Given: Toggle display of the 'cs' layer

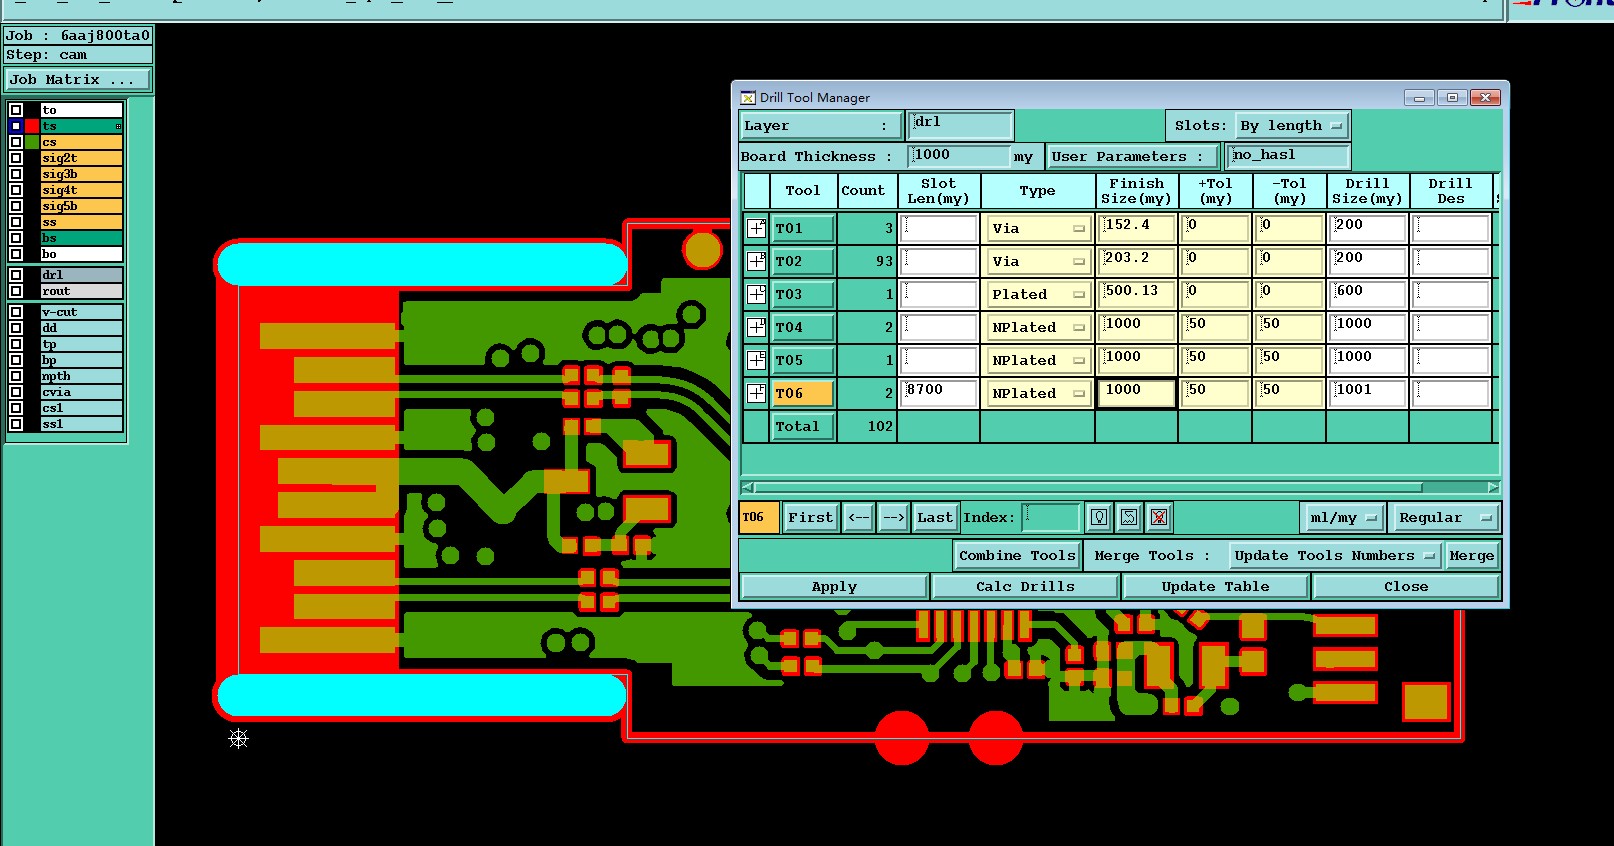Looking at the screenshot, I should point(16,142).
